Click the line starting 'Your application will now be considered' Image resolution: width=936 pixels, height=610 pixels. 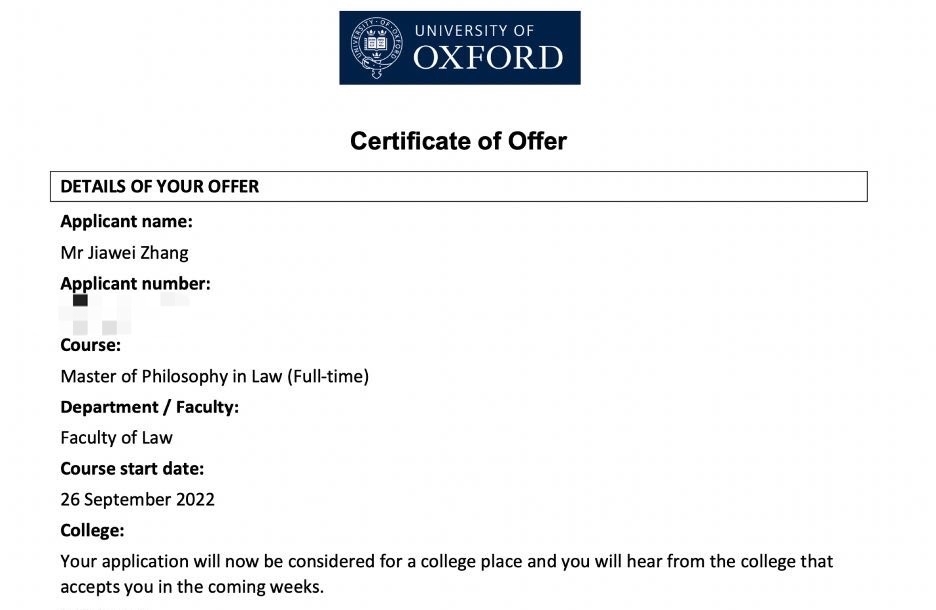click(x=447, y=562)
